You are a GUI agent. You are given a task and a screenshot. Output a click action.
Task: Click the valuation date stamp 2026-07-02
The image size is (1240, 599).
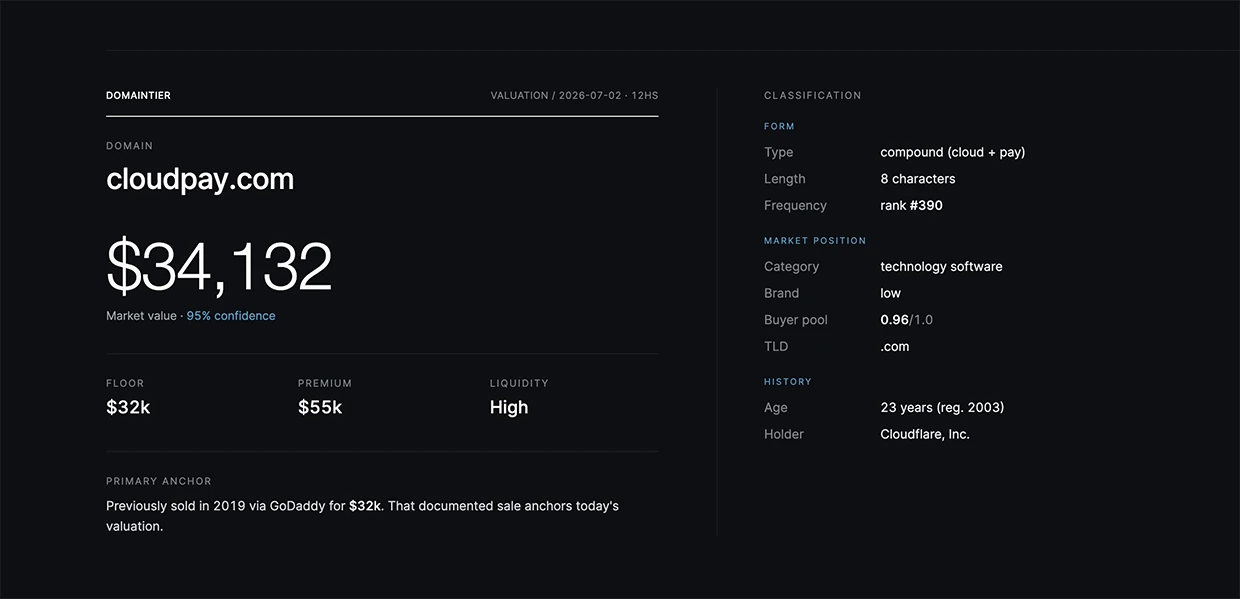(x=590, y=96)
